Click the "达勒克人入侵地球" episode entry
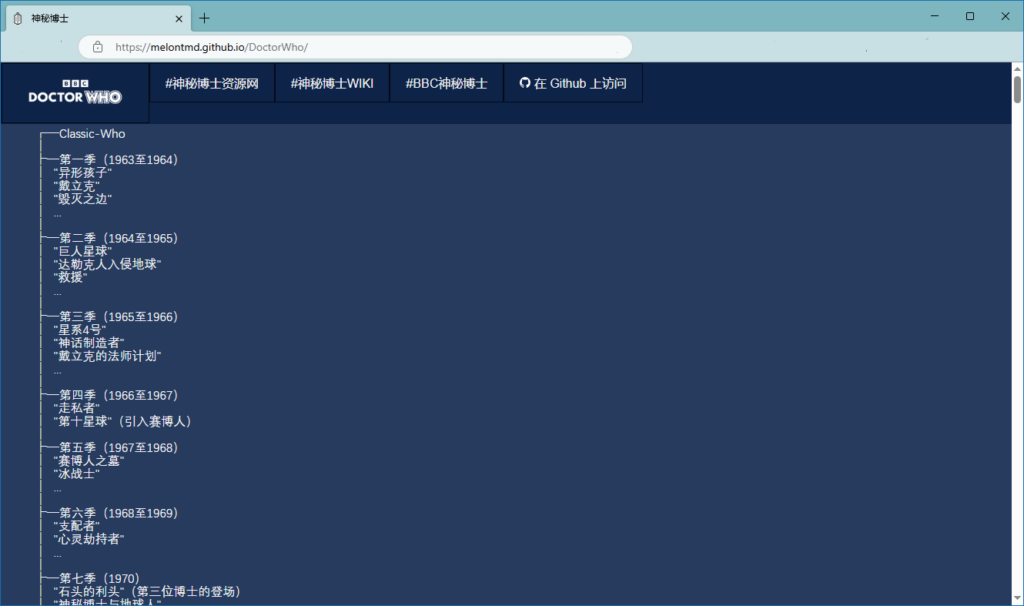The width and height of the screenshot is (1024, 606). (x=108, y=264)
